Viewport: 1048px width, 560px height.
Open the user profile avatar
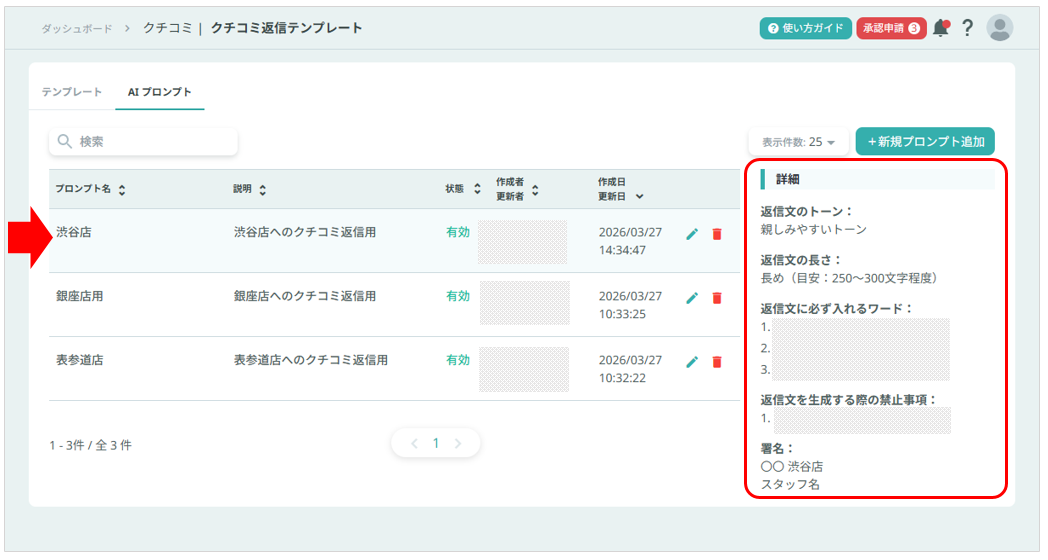999,28
